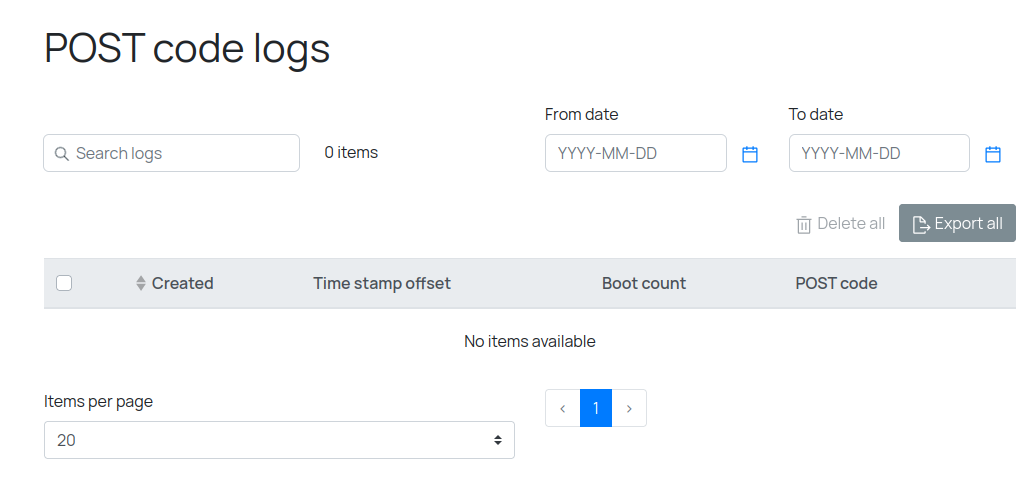Click the Time stamp offset column header
Screen dimensions: 1032x485
(x=382, y=284)
